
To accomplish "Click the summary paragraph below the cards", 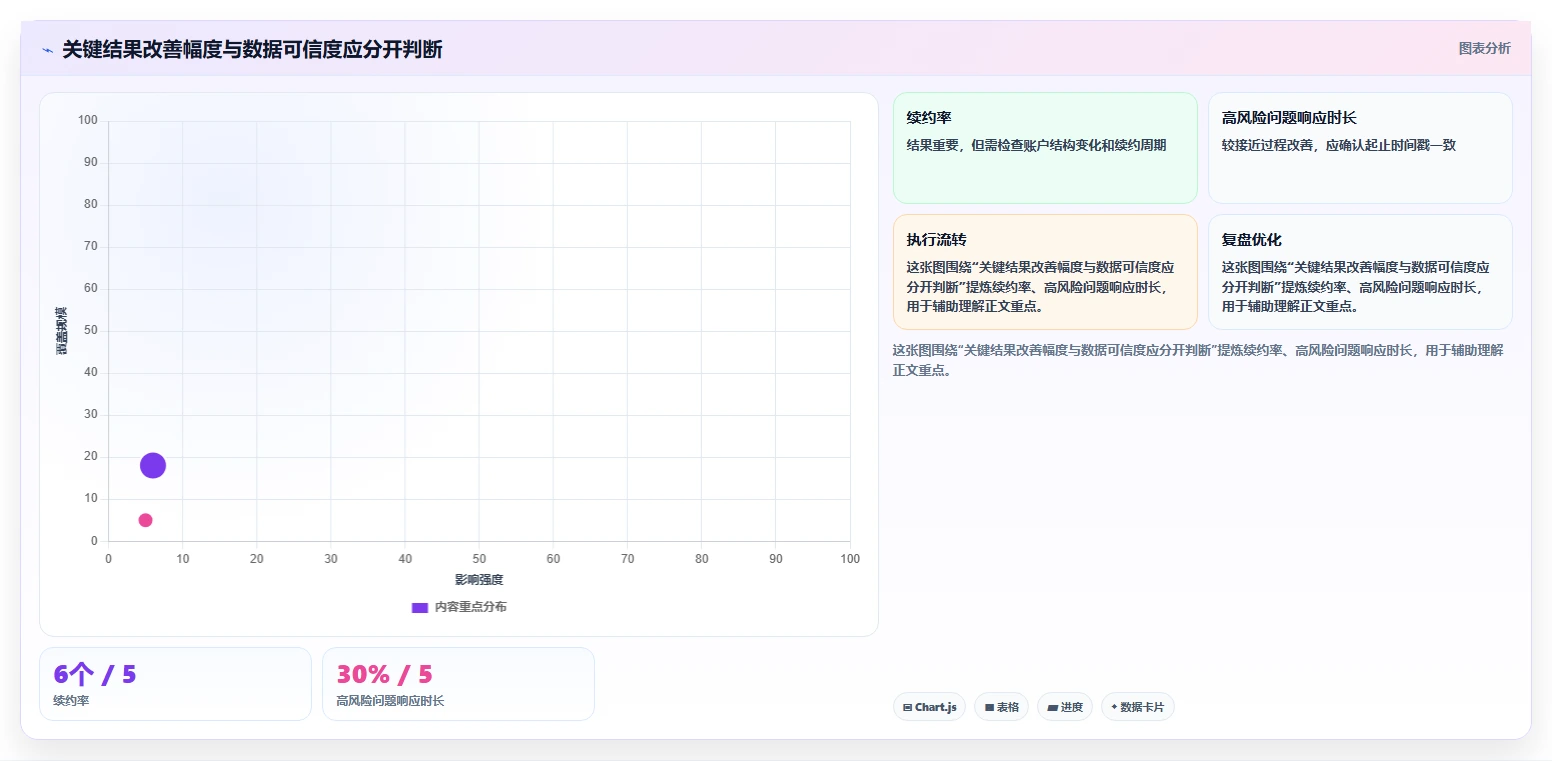I will [x=1198, y=360].
